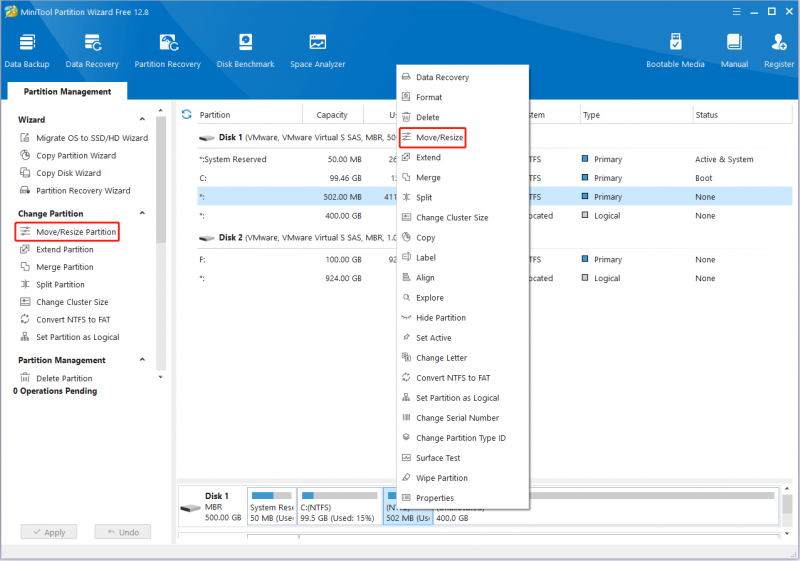Create Bootable Media
The width and height of the screenshot is (800, 561).
(x=675, y=51)
